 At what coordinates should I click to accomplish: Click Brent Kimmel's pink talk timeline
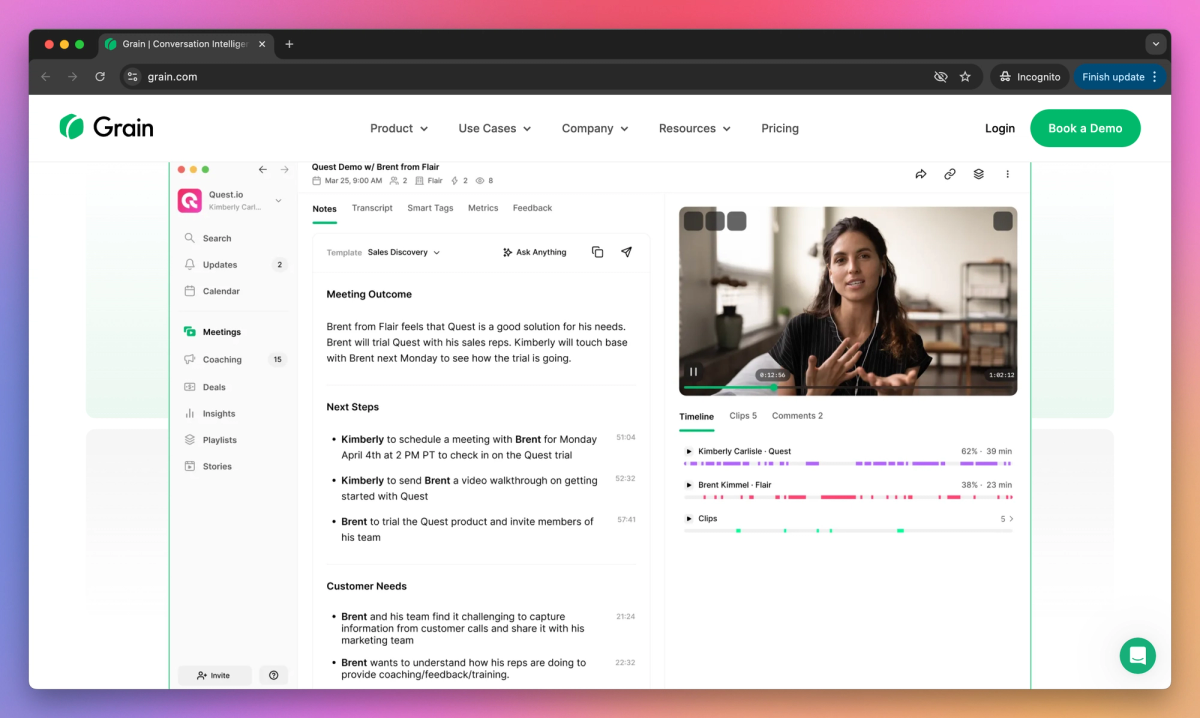848,497
